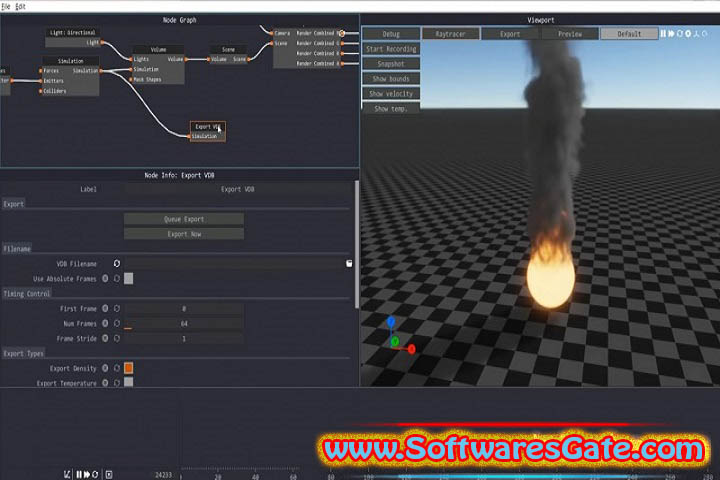Reset the Use Absolute Frames value
The height and width of the screenshot is (480, 720).
point(117,278)
